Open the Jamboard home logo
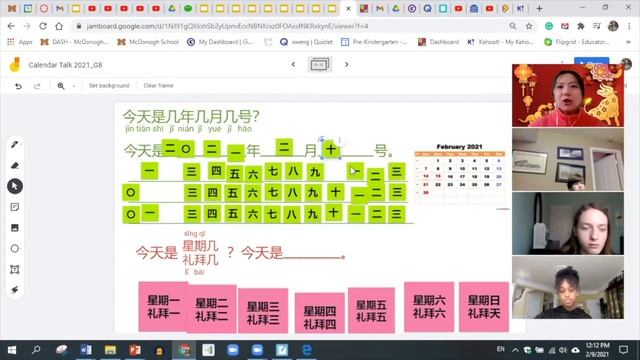 [x=15, y=64]
